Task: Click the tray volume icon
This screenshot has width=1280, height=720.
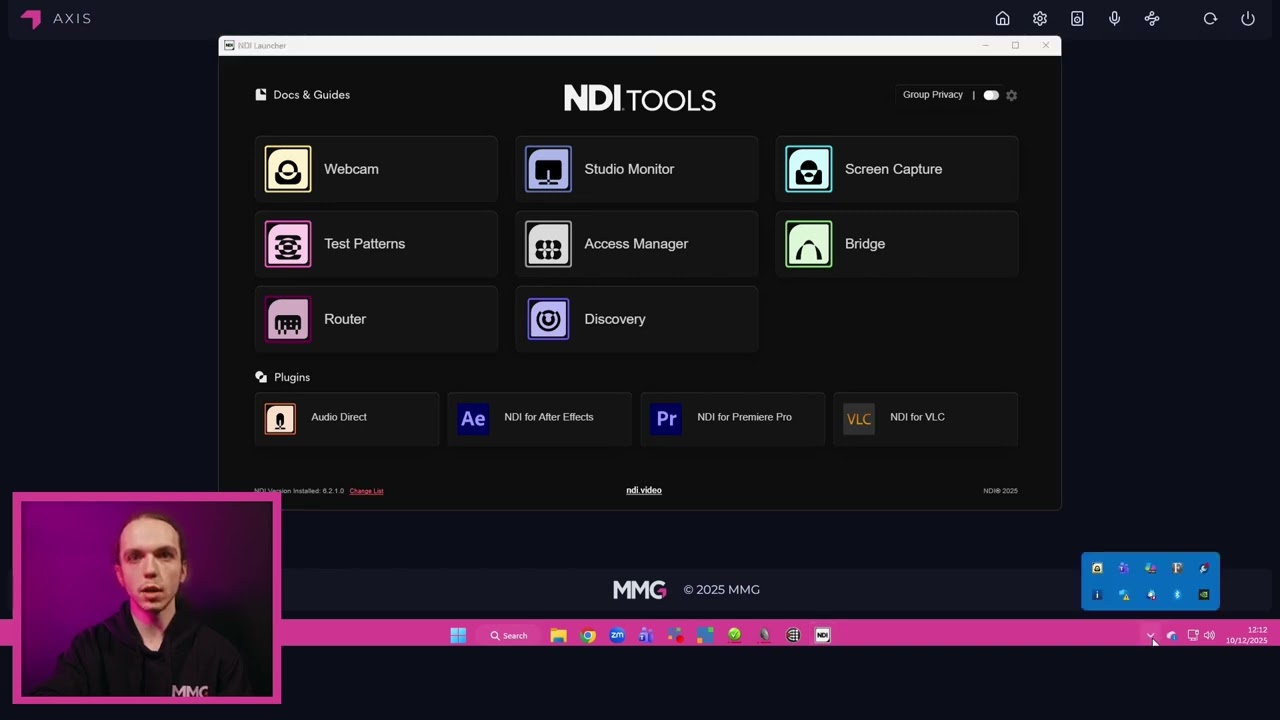Action: pyautogui.click(x=1209, y=635)
